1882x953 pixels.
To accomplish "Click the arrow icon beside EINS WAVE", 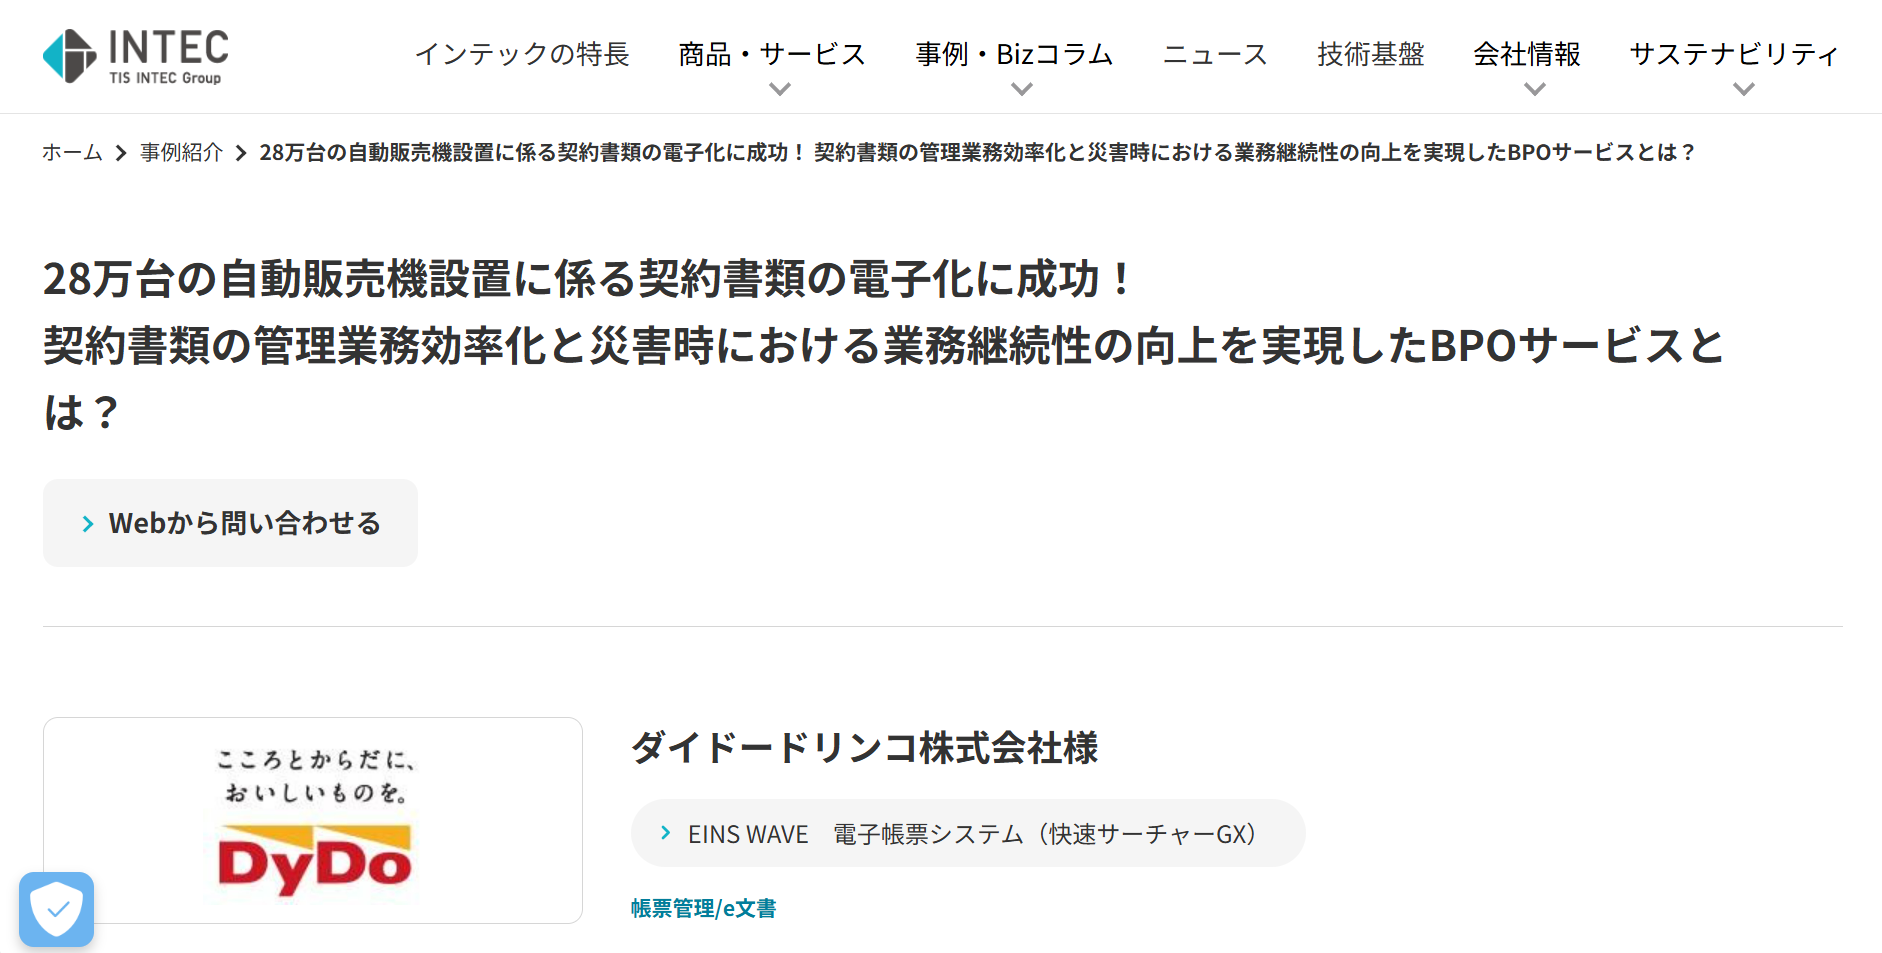I will pyautogui.click(x=666, y=833).
